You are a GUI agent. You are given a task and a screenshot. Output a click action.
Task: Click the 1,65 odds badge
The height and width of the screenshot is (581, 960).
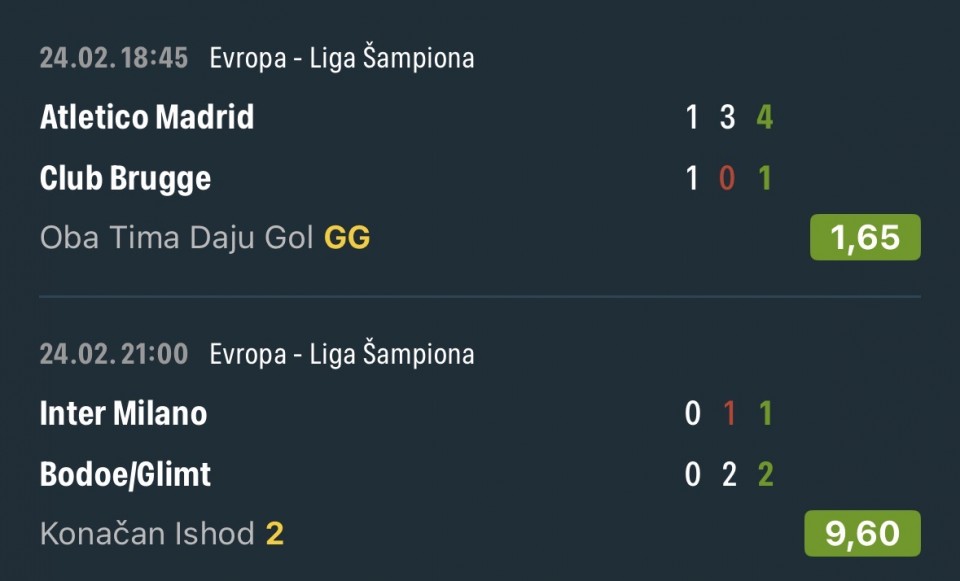[x=864, y=237]
